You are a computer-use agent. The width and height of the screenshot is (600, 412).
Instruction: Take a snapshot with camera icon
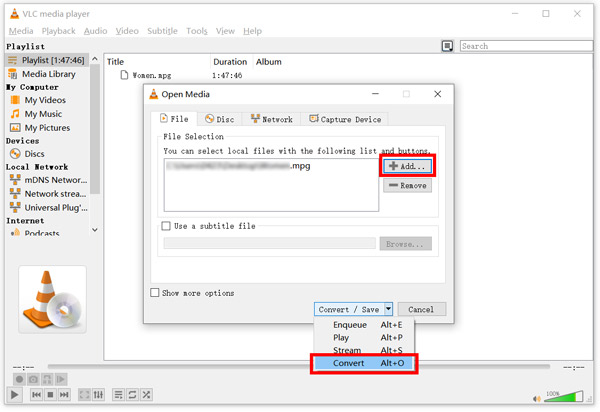tap(33, 379)
